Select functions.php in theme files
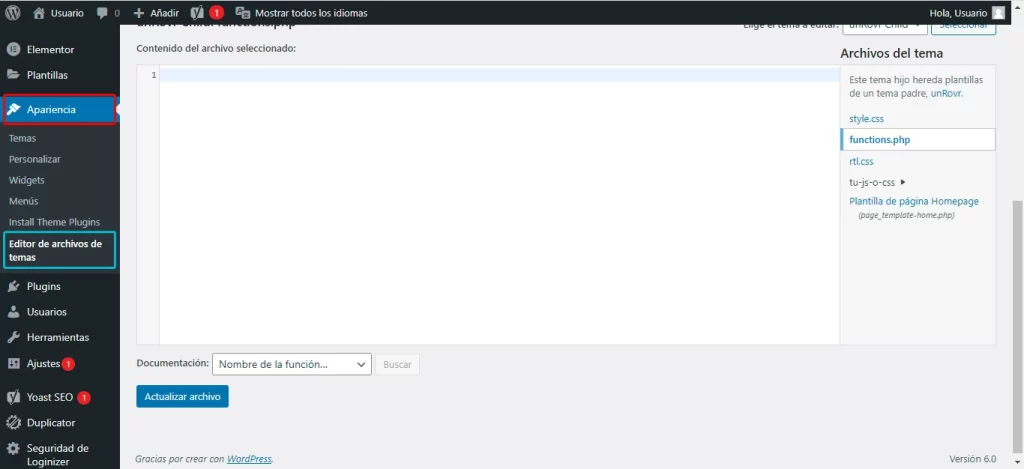The width and height of the screenshot is (1024, 469). (918, 139)
